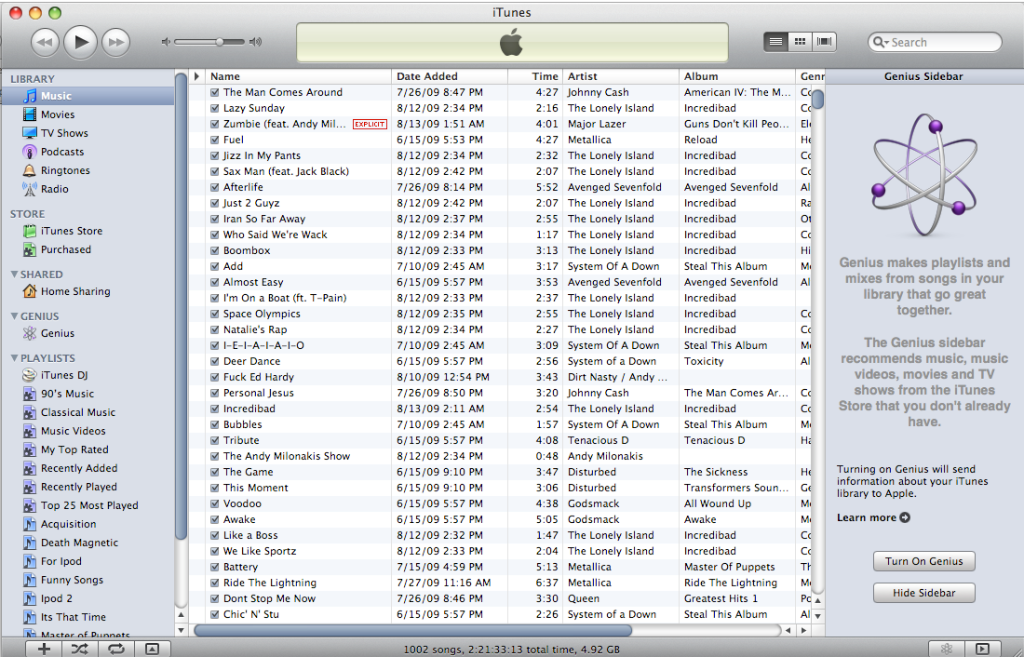Open Podcasts in the library sidebar
The height and width of the screenshot is (657, 1024).
tap(62, 152)
